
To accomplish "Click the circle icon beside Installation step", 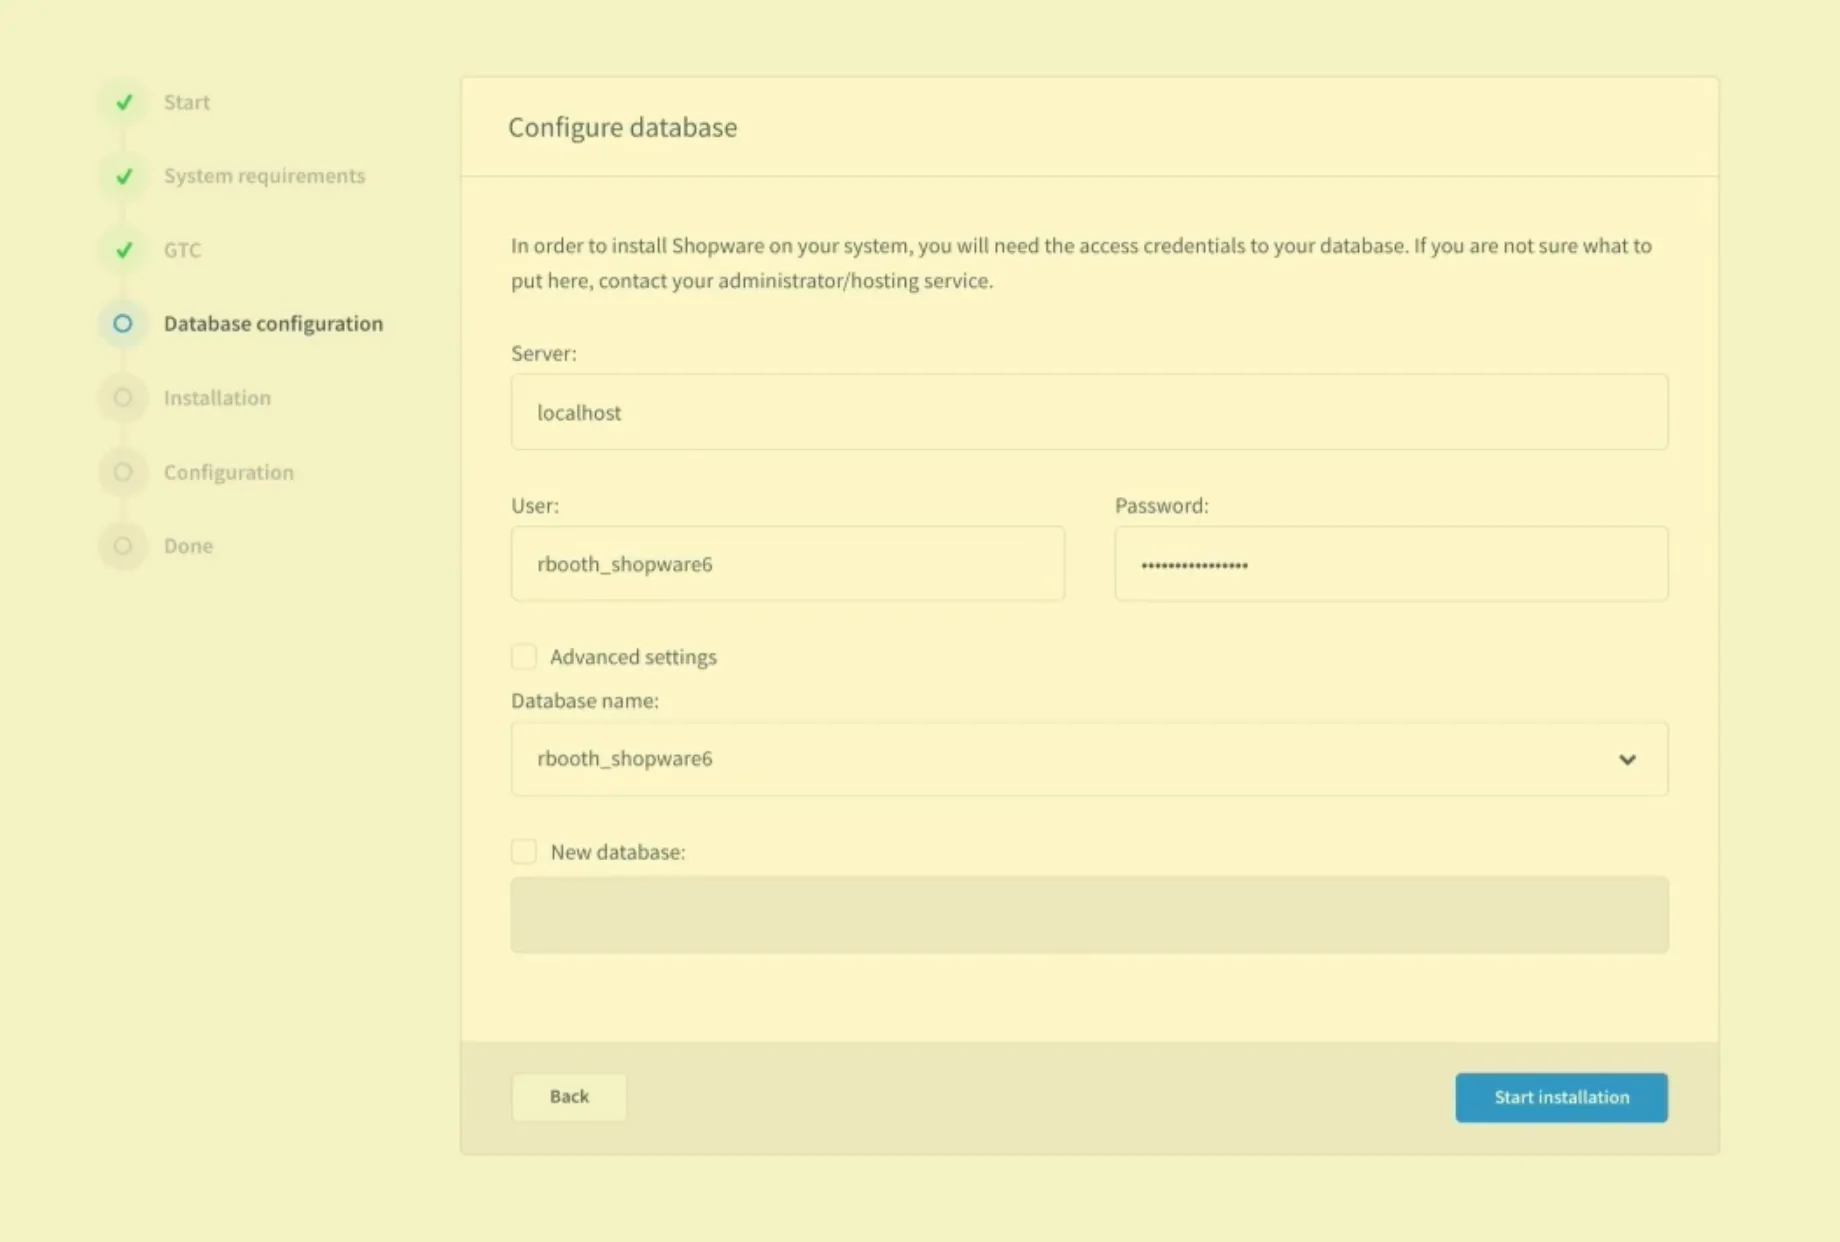I will (x=123, y=398).
